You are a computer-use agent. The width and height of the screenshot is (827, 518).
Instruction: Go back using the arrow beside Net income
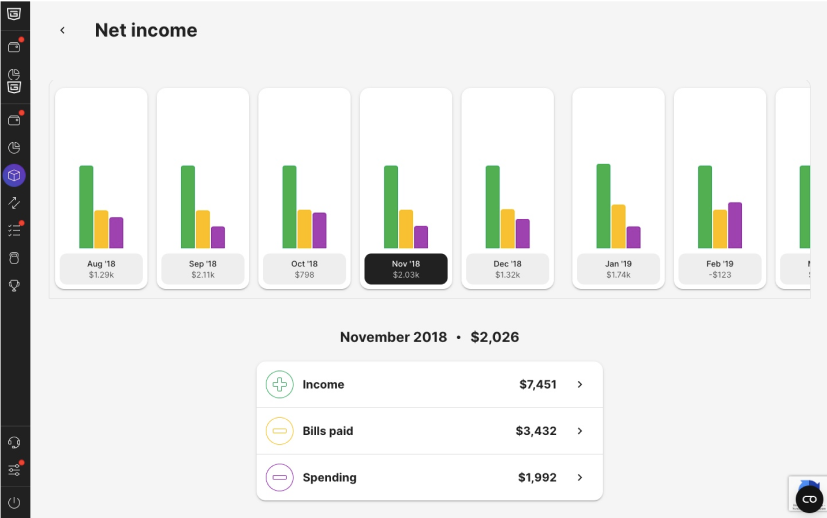tap(62, 31)
